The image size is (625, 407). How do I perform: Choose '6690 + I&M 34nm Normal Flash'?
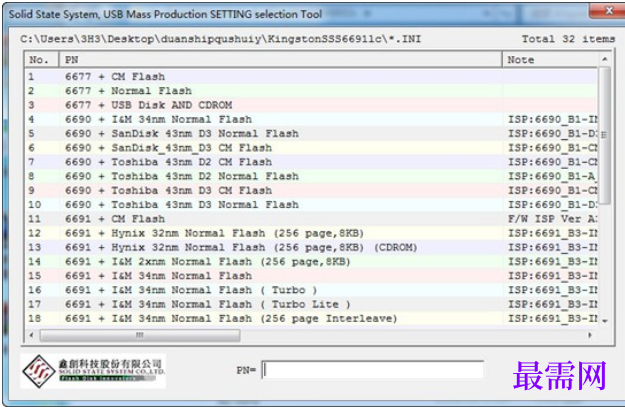(x=311, y=119)
